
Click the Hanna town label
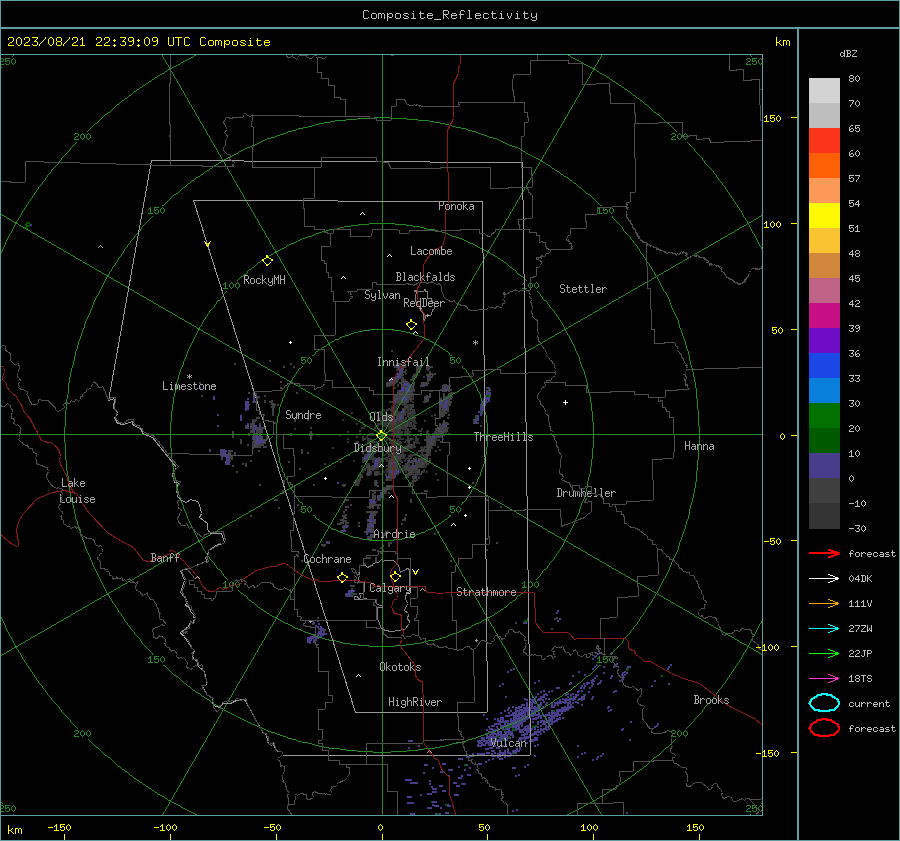[699, 446]
